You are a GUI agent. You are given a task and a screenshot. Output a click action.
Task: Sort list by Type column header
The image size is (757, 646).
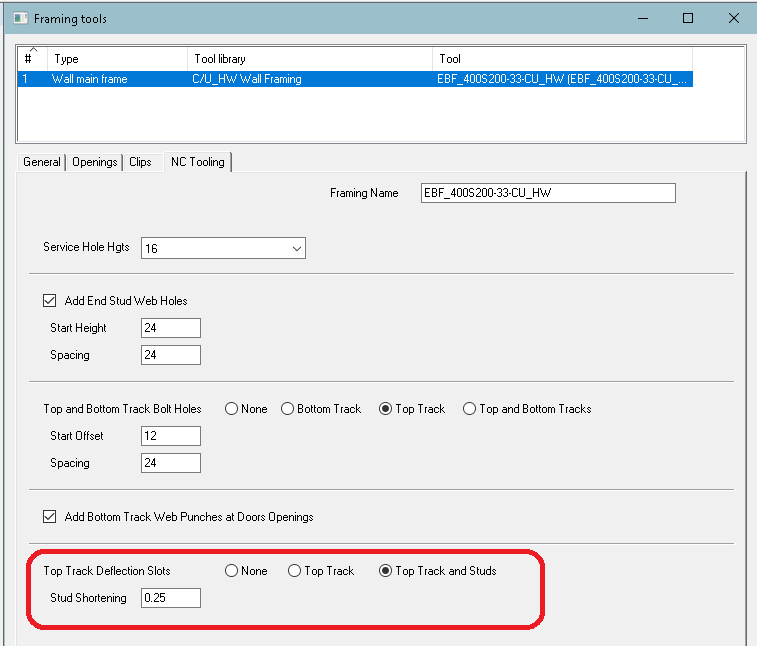click(116, 59)
